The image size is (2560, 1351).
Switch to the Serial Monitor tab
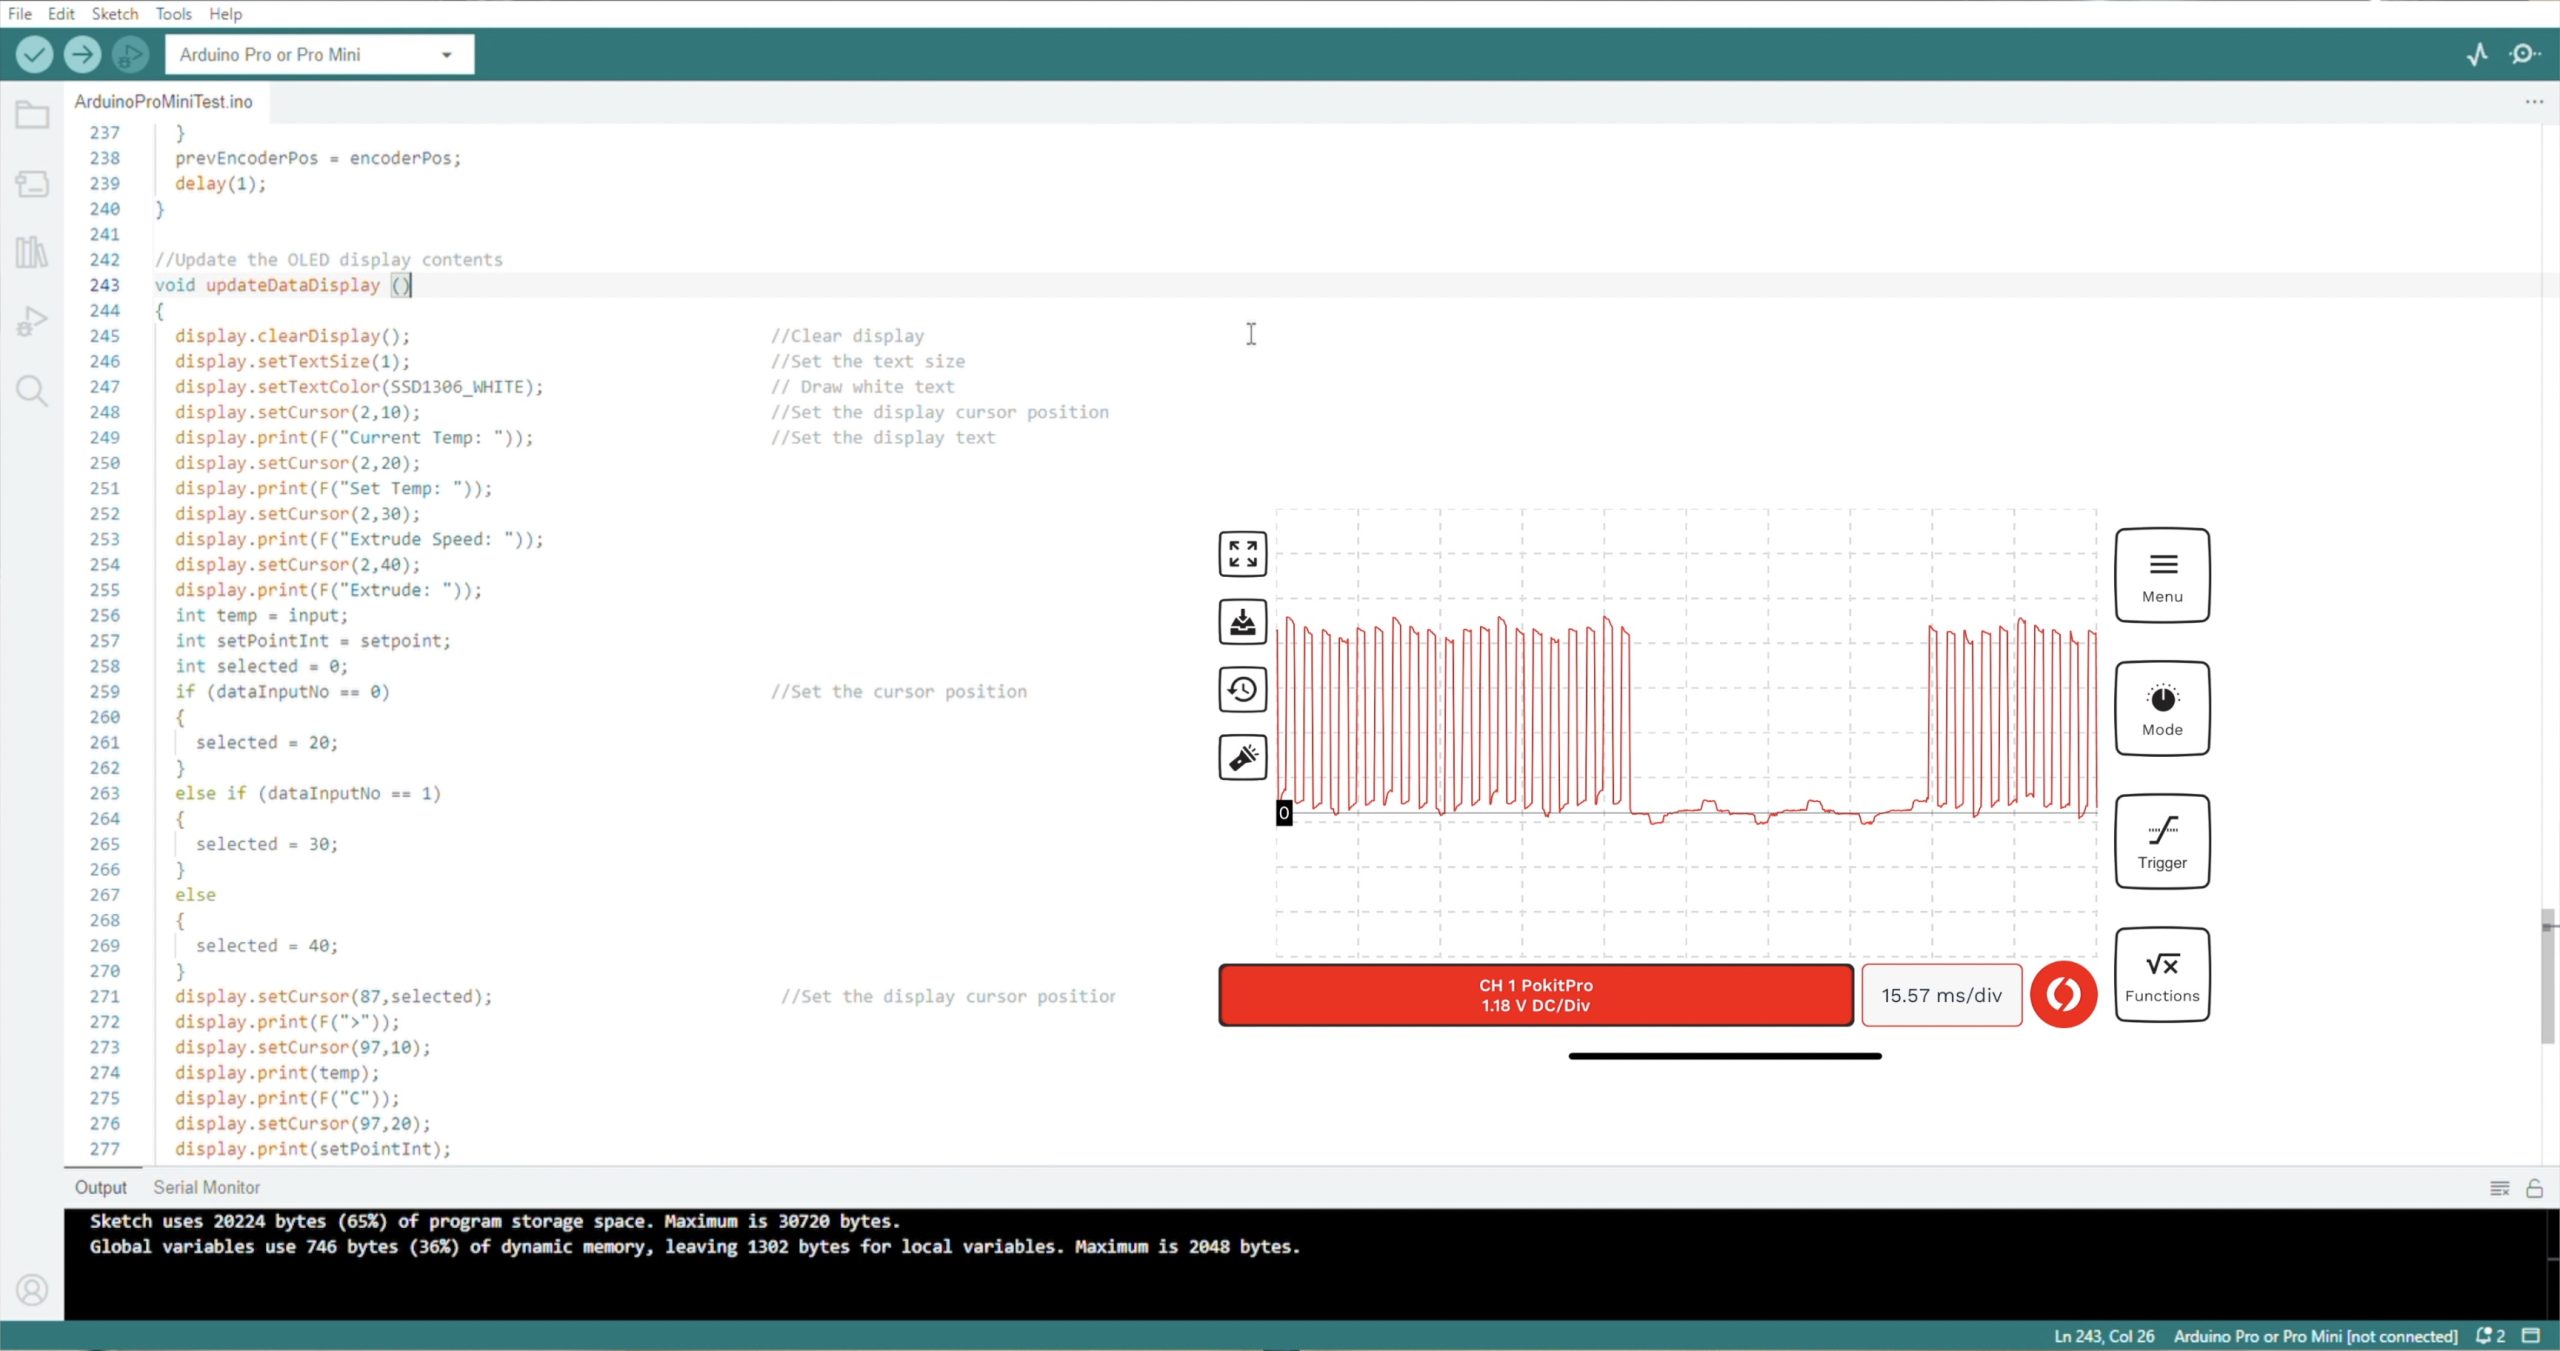pos(206,1187)
